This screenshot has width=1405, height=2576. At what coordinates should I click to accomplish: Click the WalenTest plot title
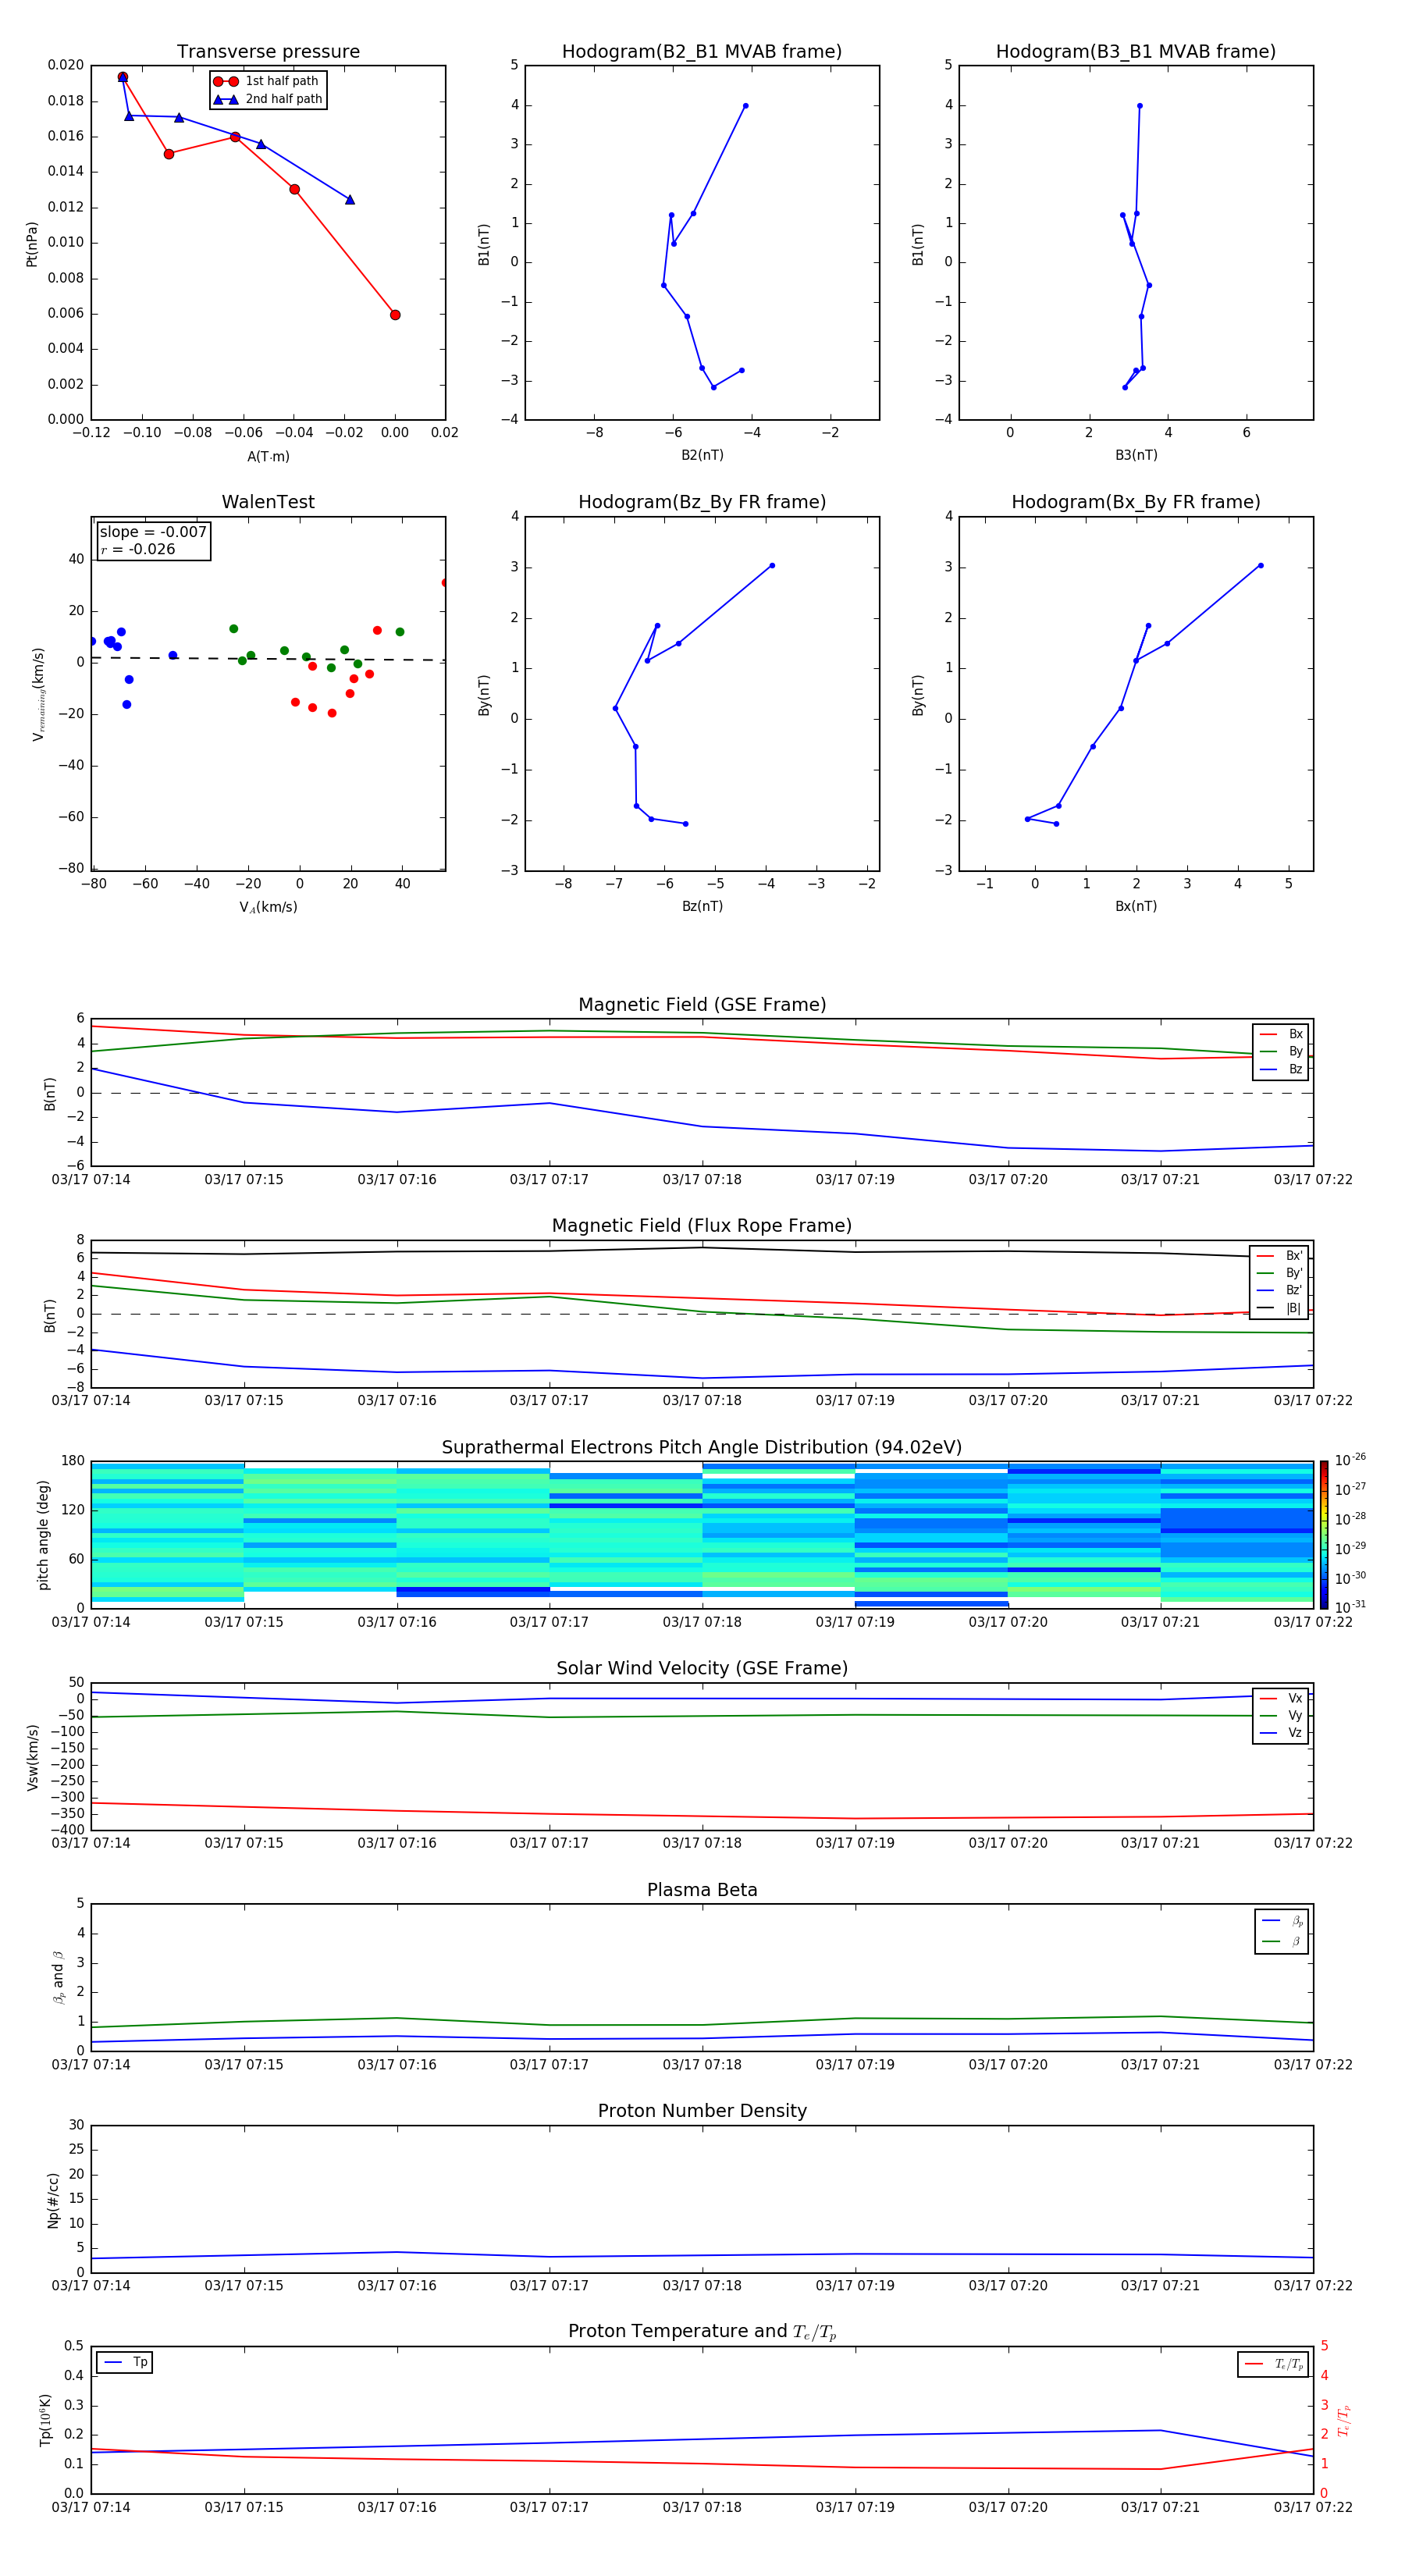pos(268,502)
